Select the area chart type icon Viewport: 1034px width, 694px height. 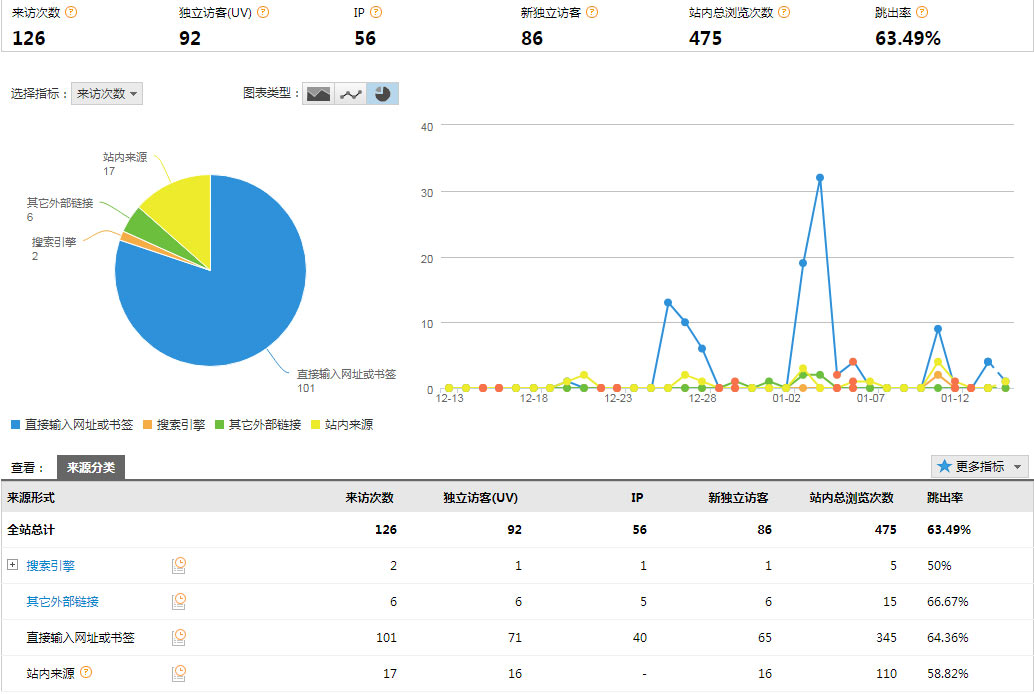tap(318, 94)
